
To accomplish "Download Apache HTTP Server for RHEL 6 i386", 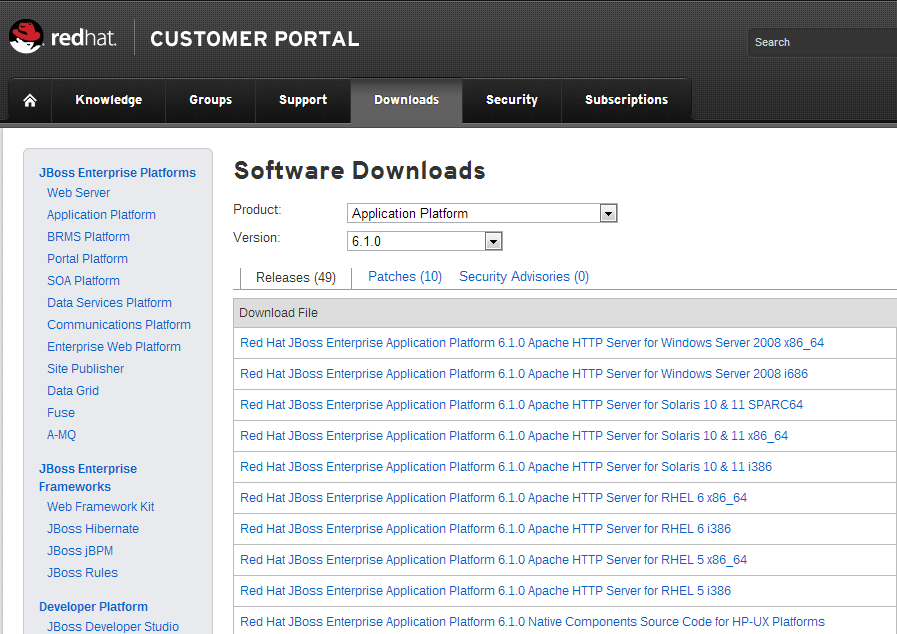I will [x=485, y=529].
